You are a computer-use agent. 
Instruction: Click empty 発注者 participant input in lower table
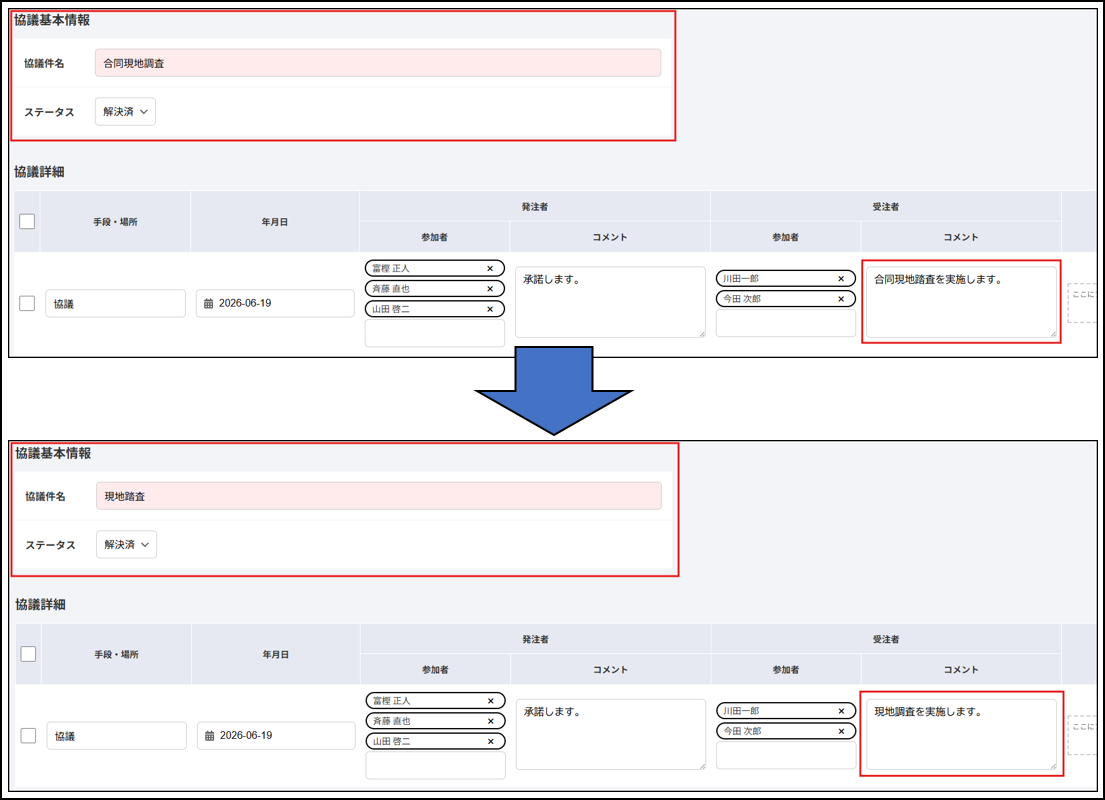point(436,765)
